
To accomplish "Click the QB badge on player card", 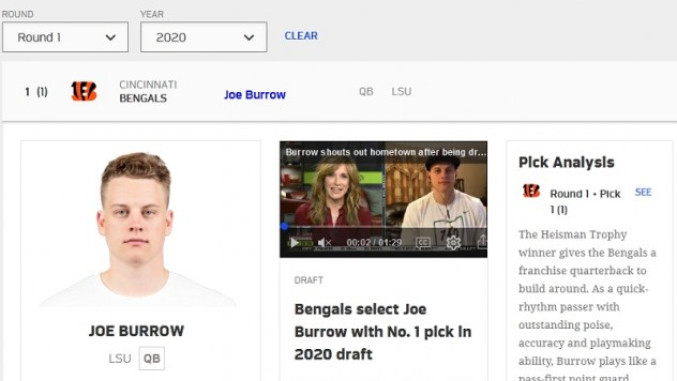I will pyautogui.click(x=152, y=358).
